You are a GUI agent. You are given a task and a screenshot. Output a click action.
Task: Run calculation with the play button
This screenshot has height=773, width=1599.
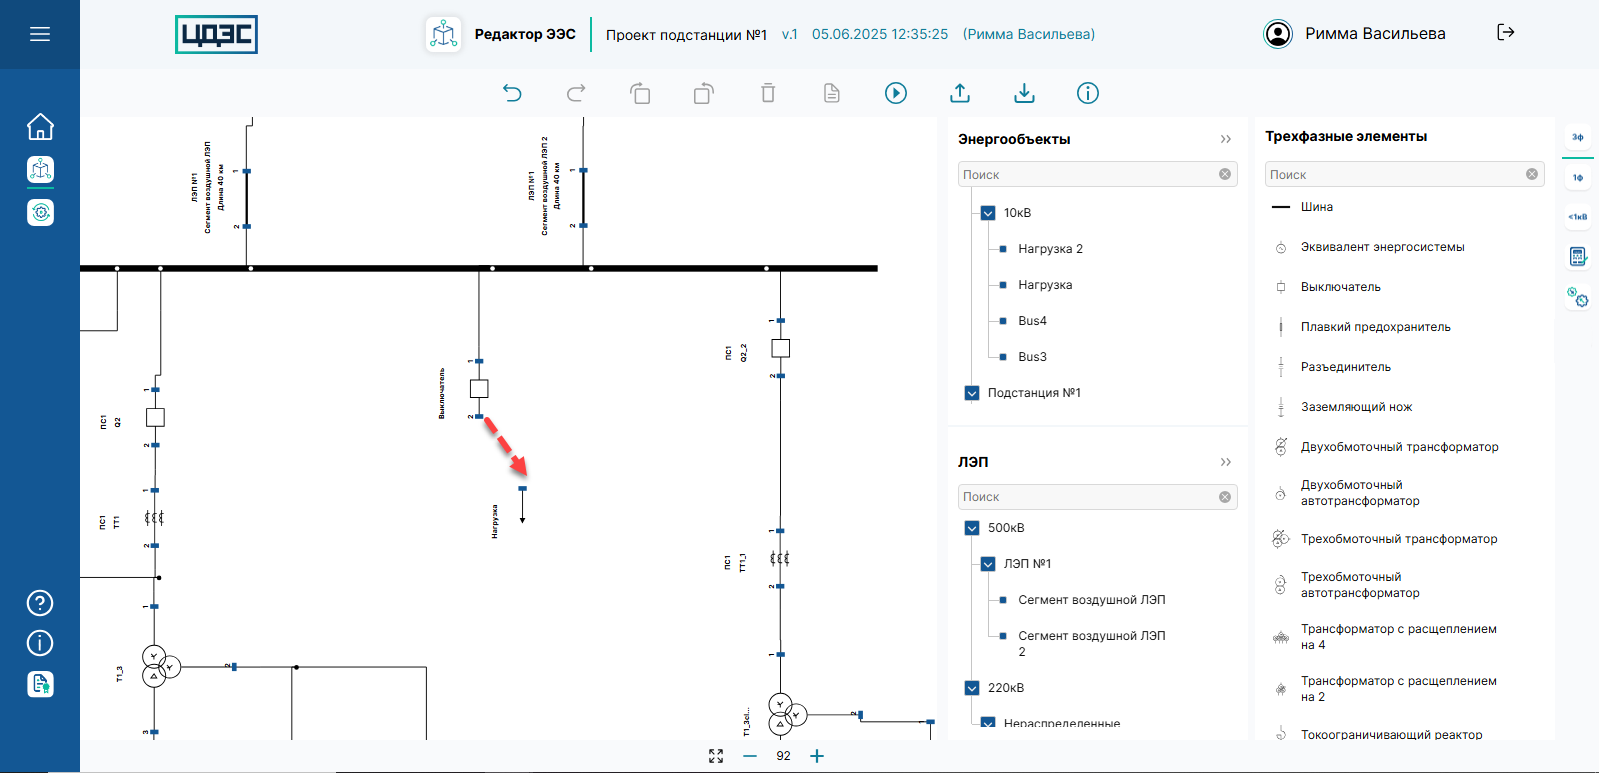[x=896, y=93]
